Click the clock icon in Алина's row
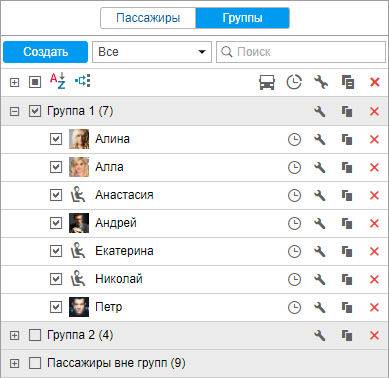 (294, 139)
